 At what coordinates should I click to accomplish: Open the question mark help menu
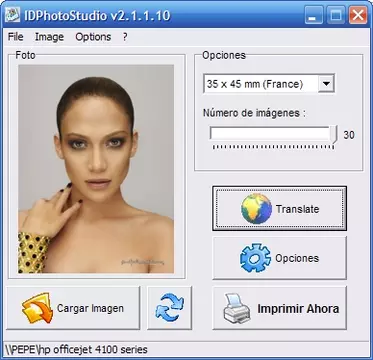coord(125,37)
